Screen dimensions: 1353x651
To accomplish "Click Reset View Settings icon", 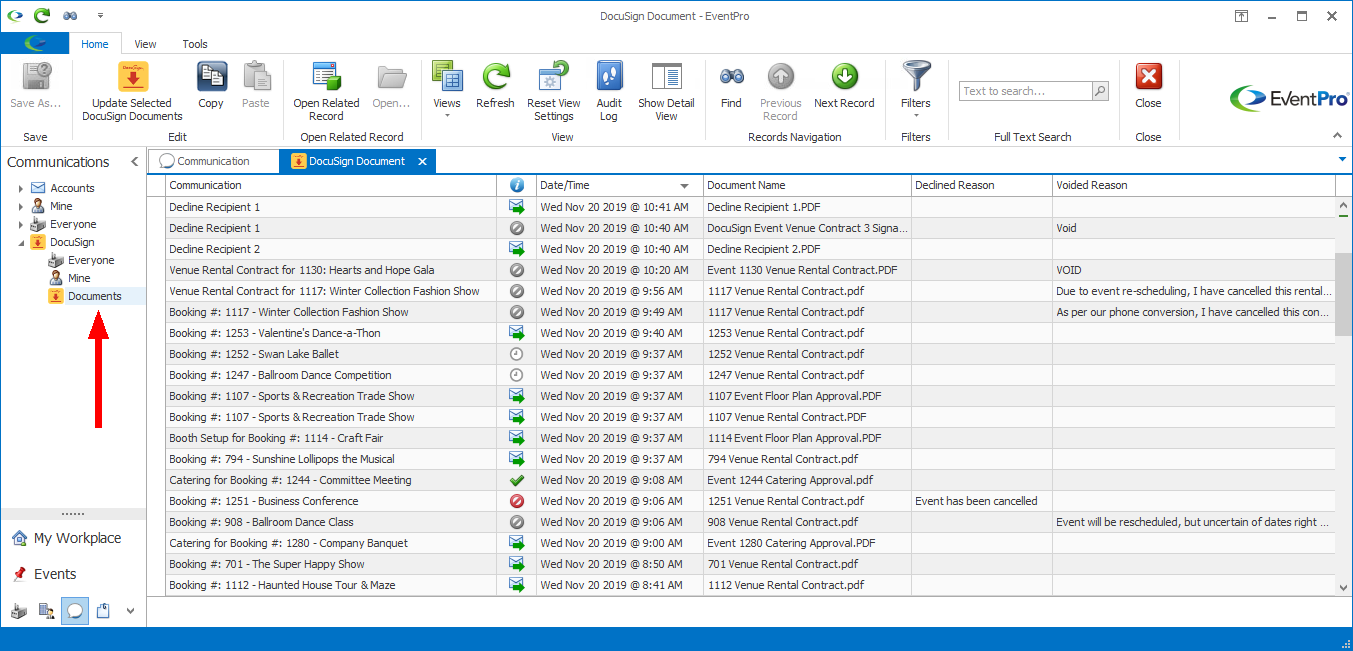I will coord(553,78).
